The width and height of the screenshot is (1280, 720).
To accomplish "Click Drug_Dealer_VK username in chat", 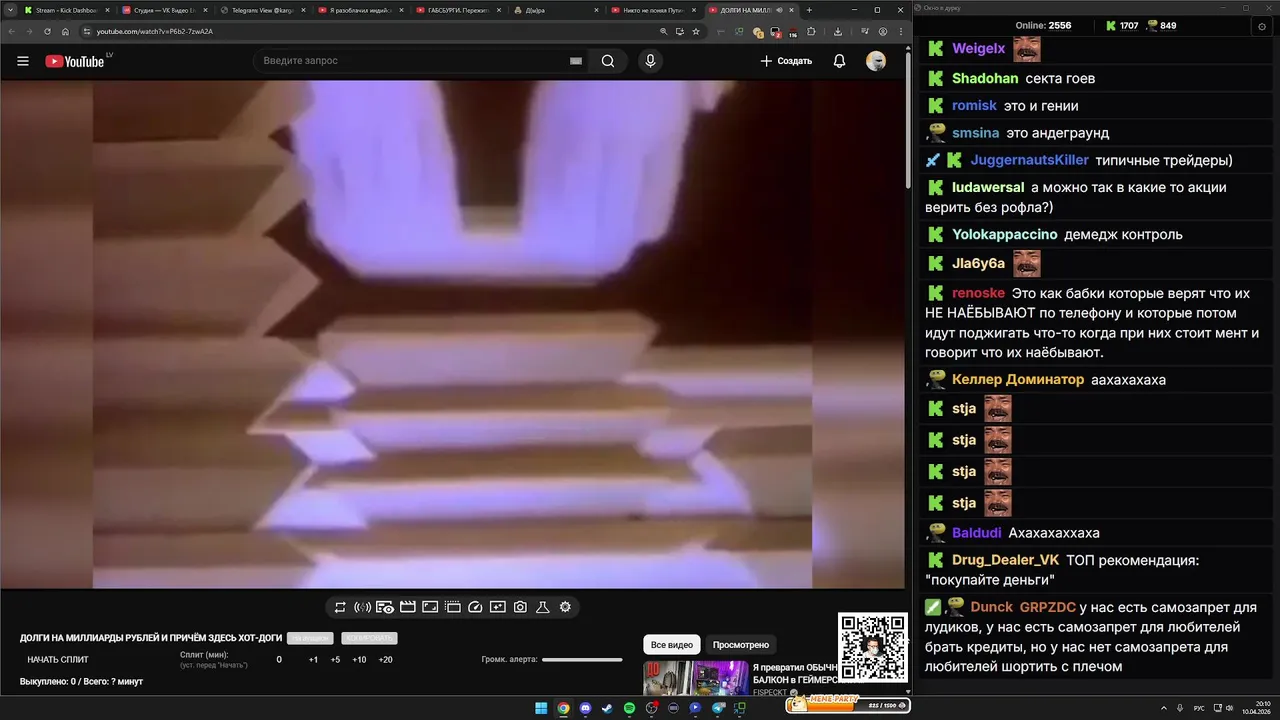I will click(x=1005, y=560).
